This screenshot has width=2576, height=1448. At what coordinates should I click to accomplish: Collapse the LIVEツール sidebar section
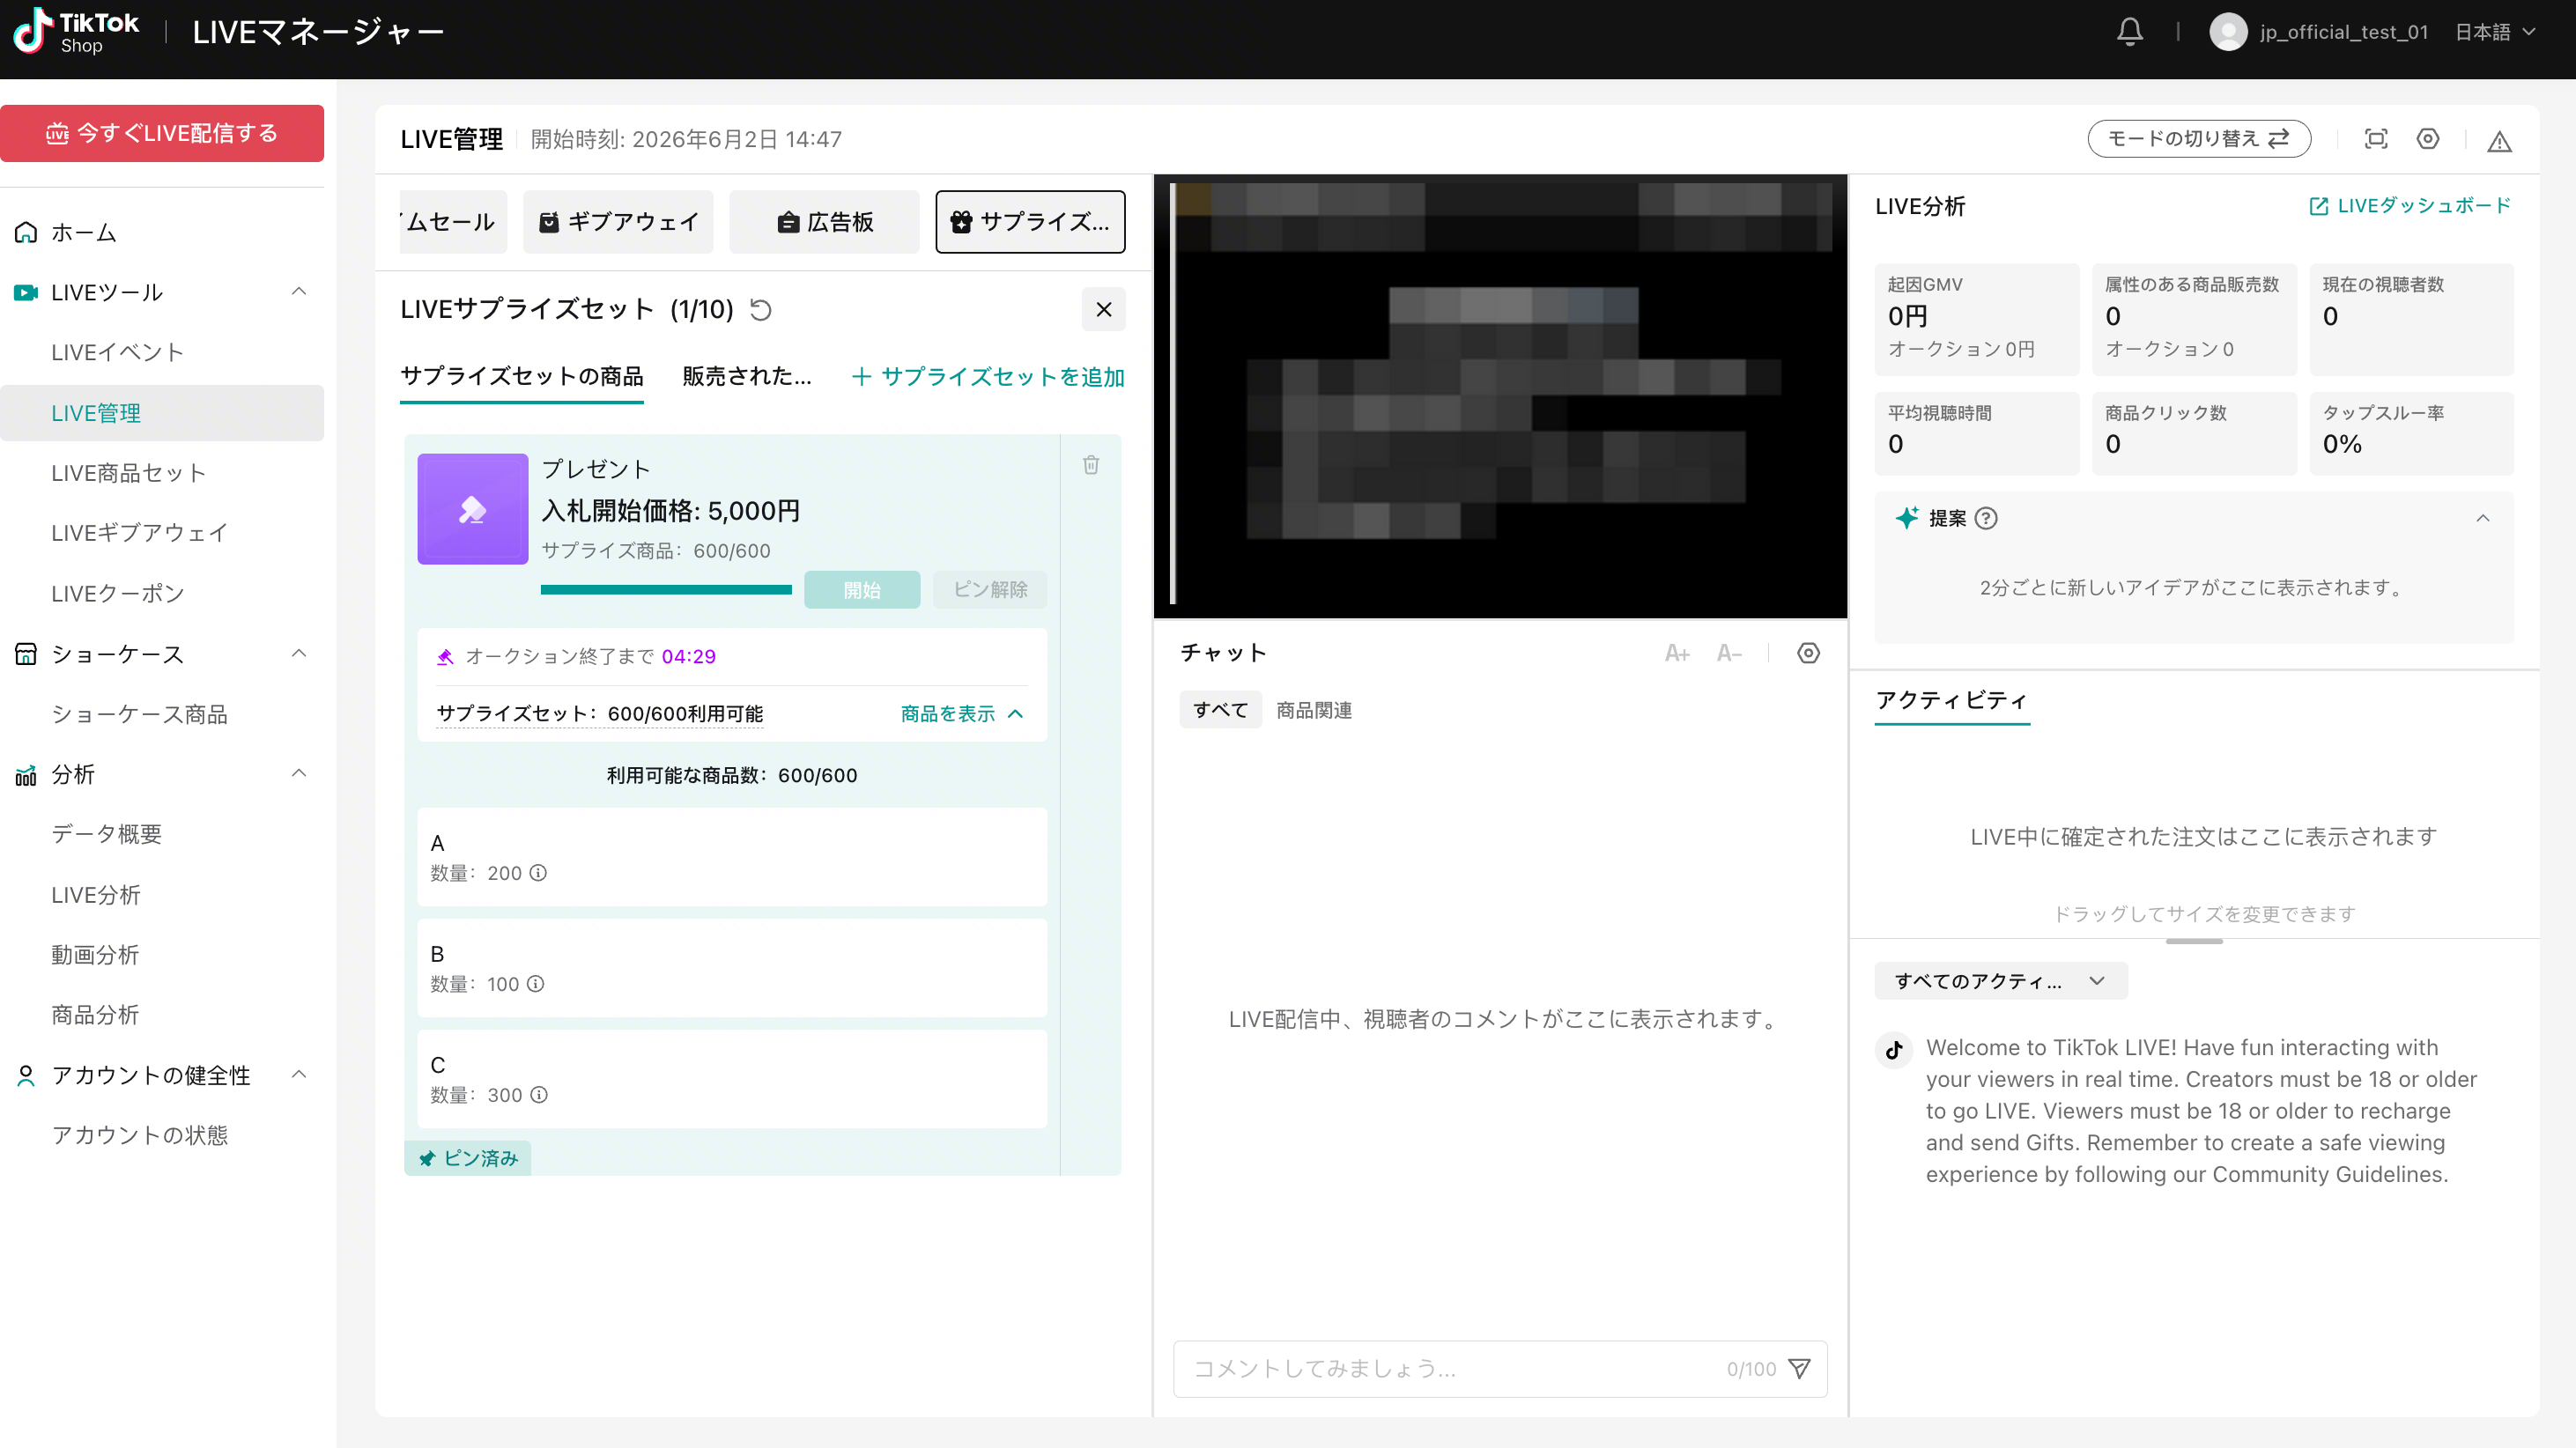click(x=298, y=292)
